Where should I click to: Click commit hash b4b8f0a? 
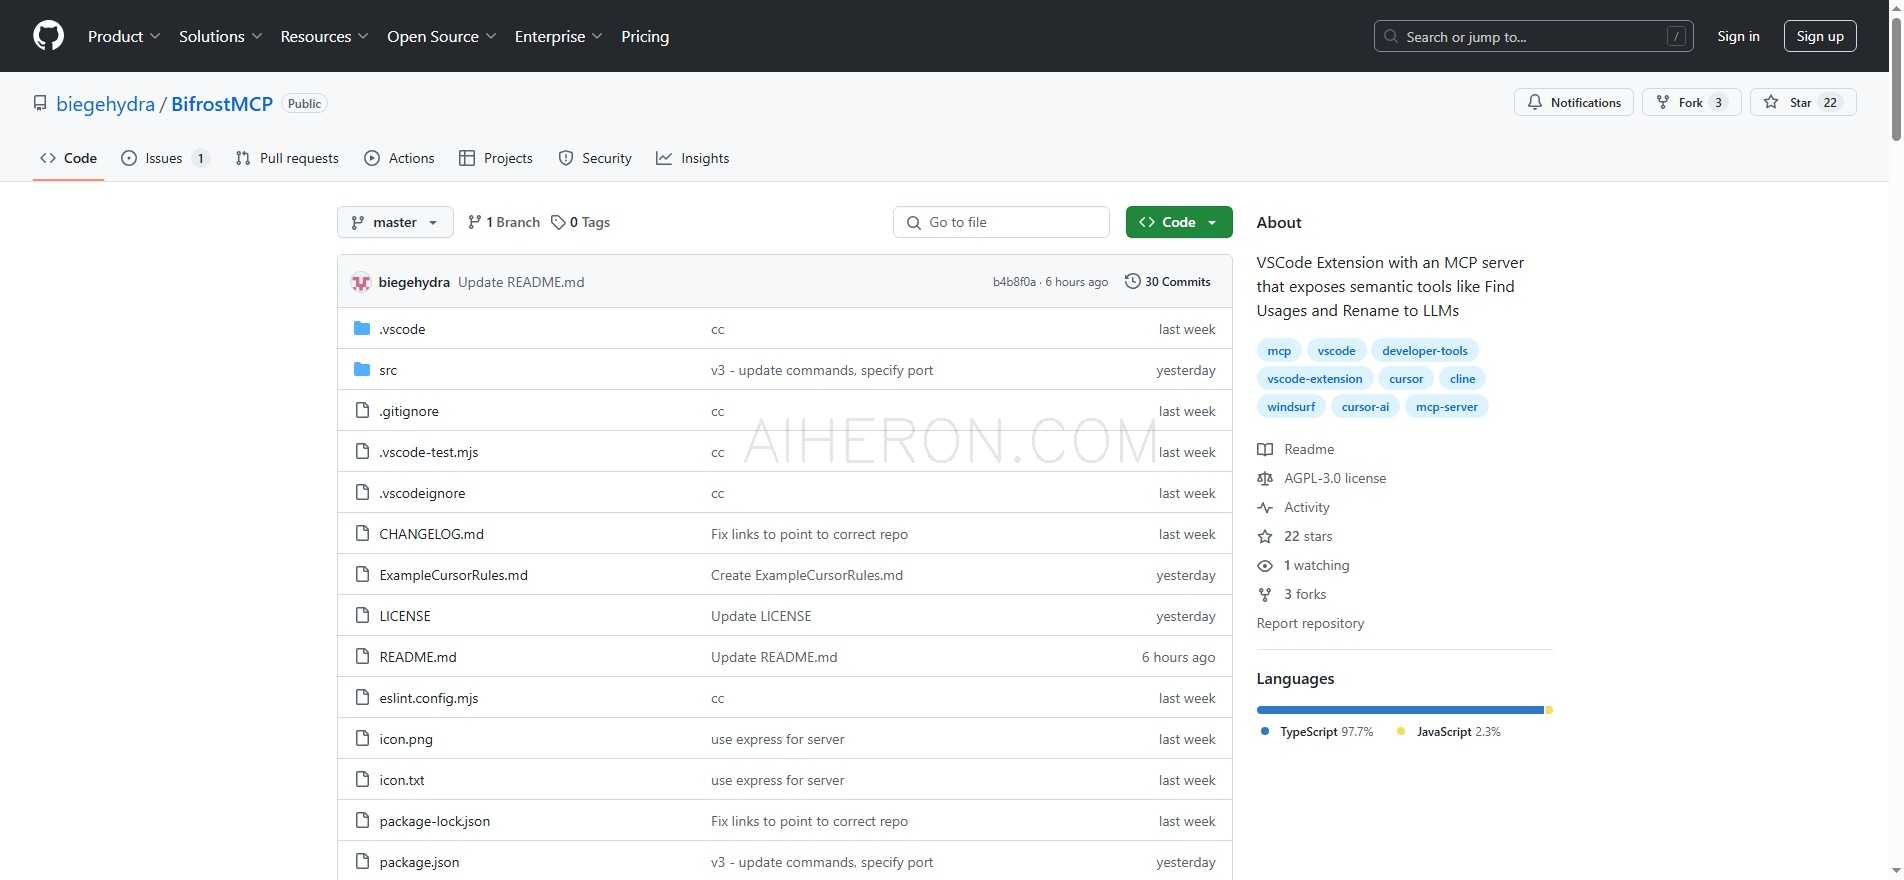coord(1014,282)
